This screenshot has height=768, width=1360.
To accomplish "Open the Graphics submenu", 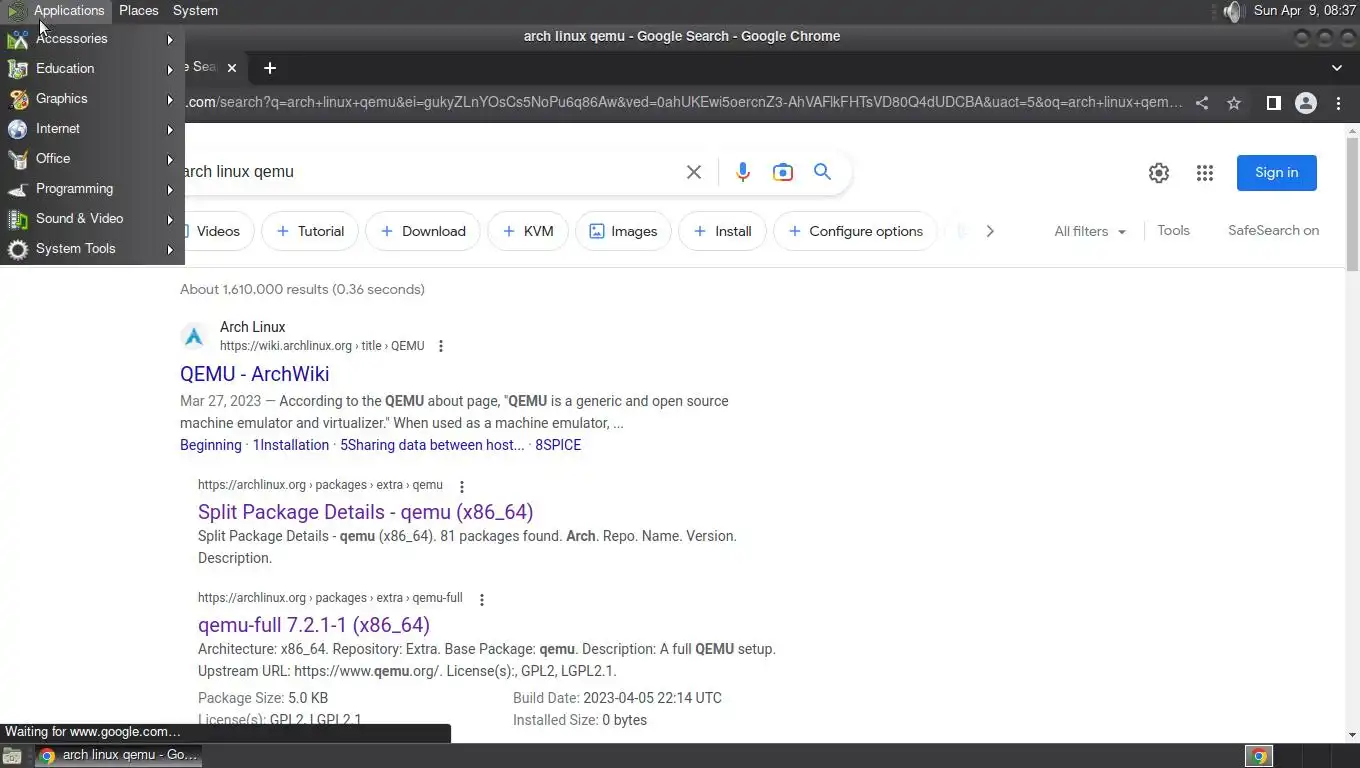I will pos(92,99).
